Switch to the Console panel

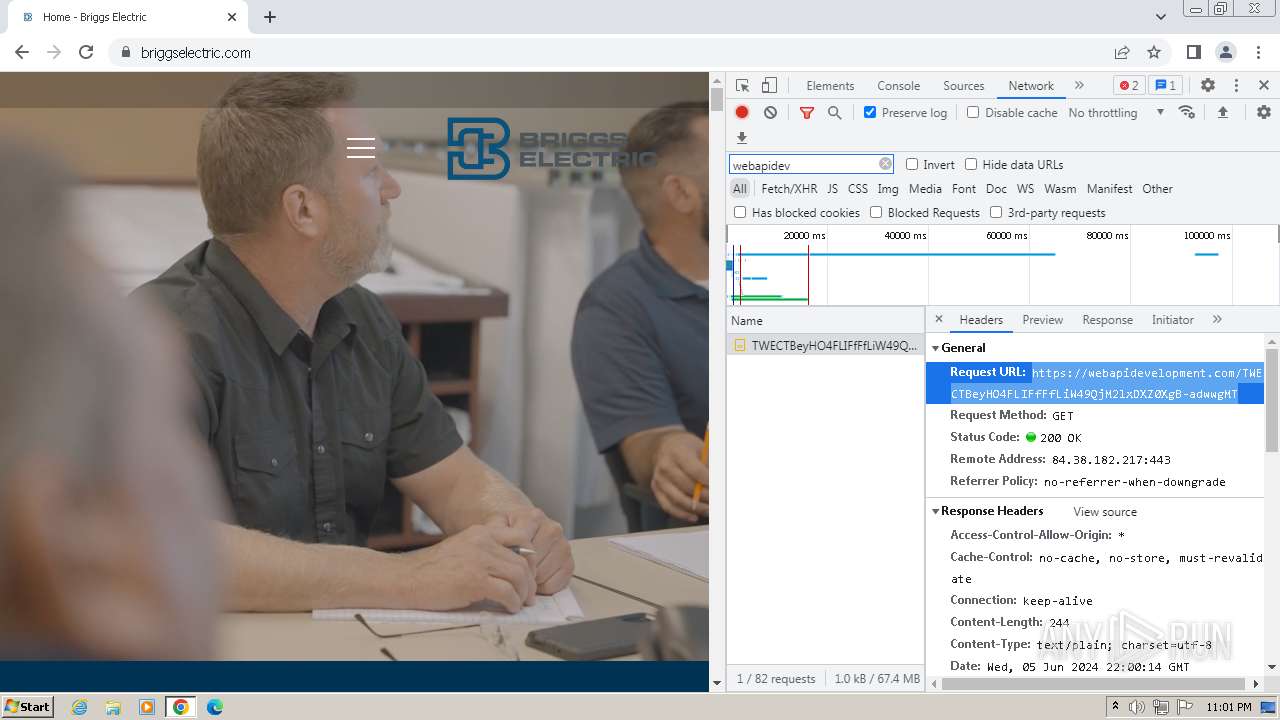pyautogui.click(x=898, y=86)
